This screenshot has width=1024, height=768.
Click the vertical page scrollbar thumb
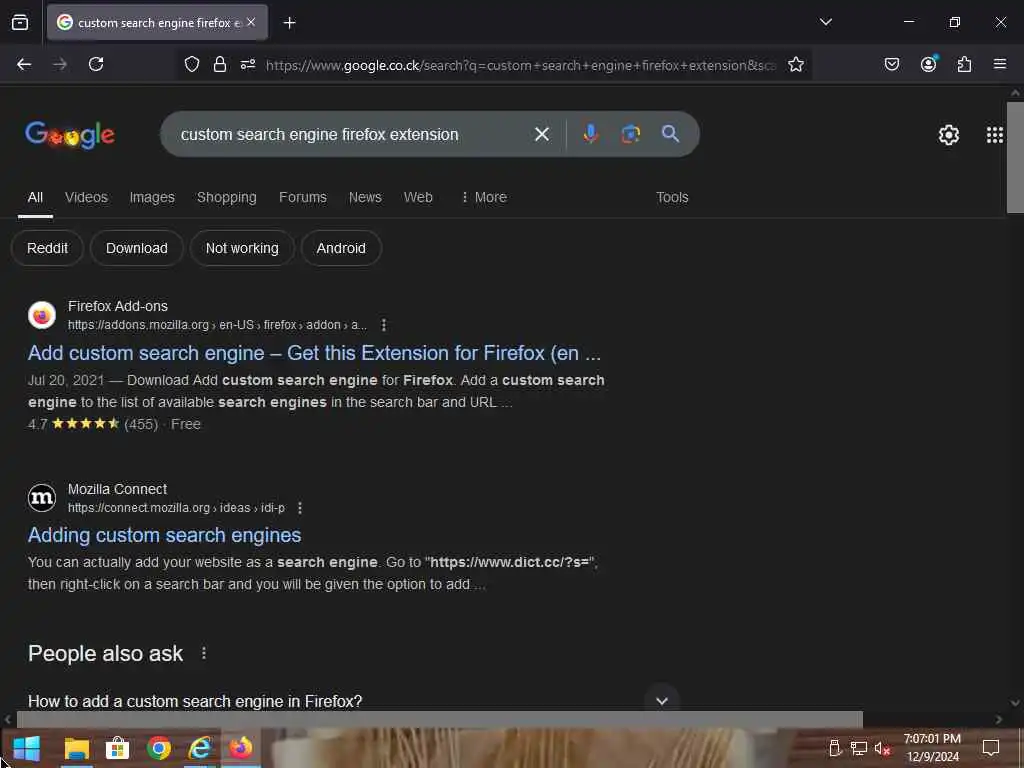coord(1015,157)
